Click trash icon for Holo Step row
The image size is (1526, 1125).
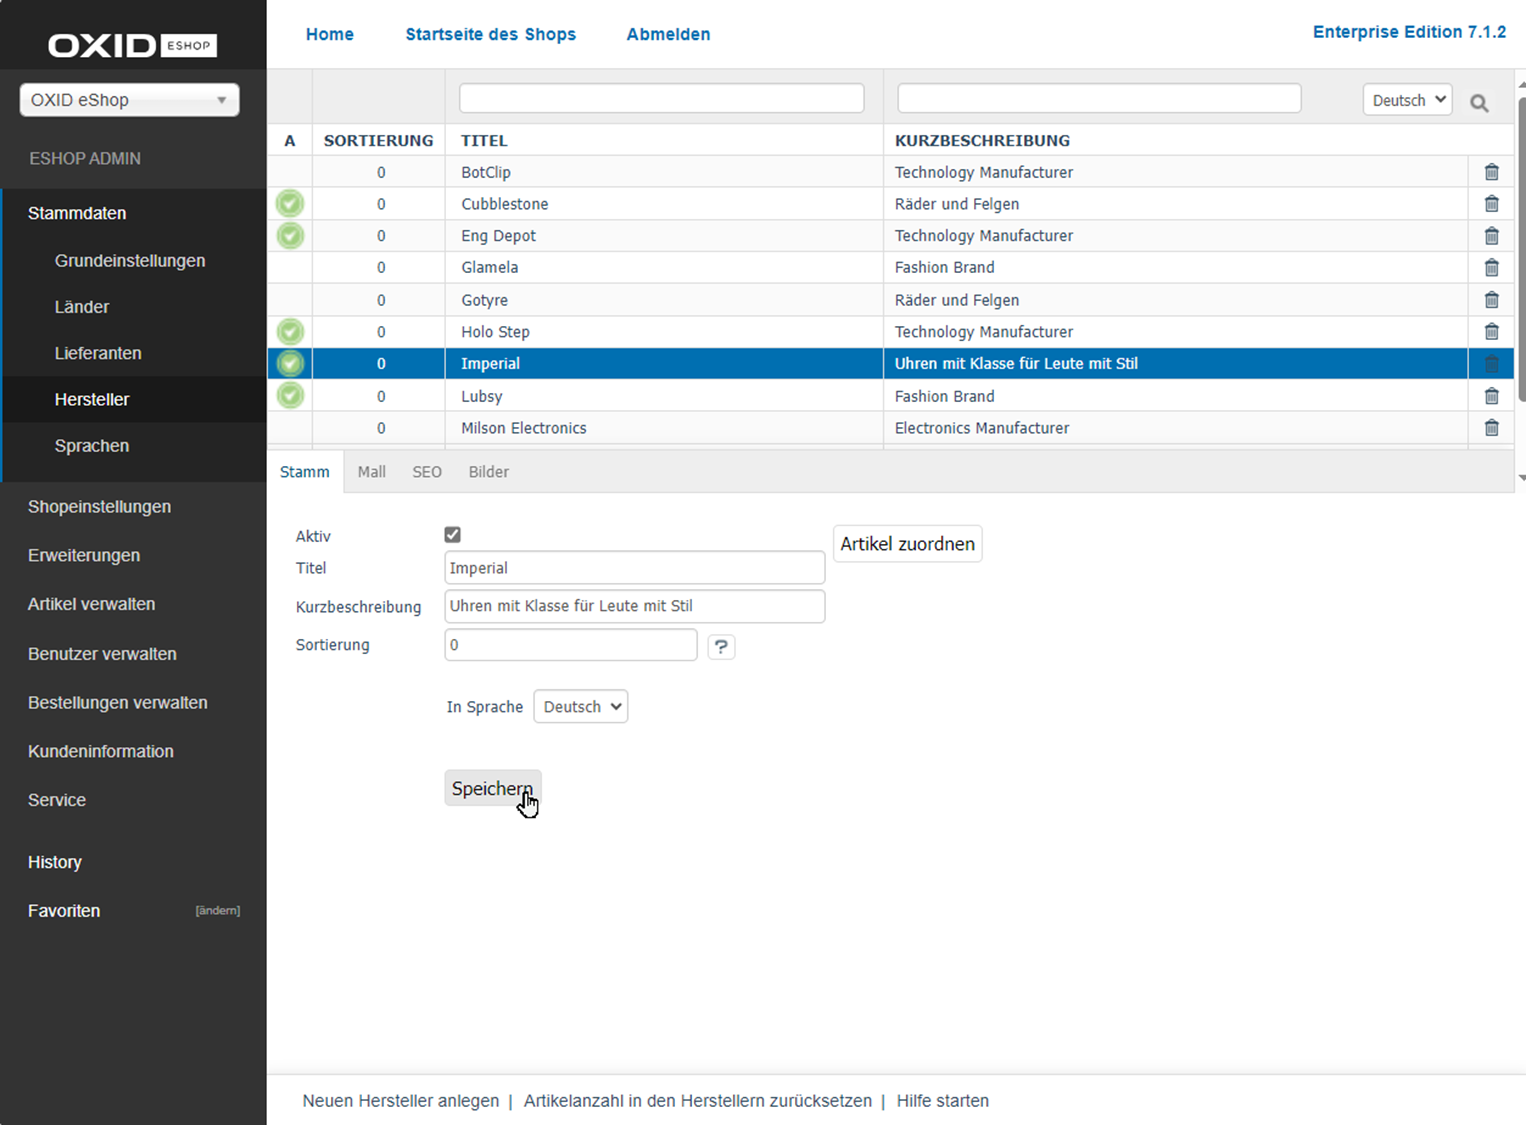(x=1491, y=332)
